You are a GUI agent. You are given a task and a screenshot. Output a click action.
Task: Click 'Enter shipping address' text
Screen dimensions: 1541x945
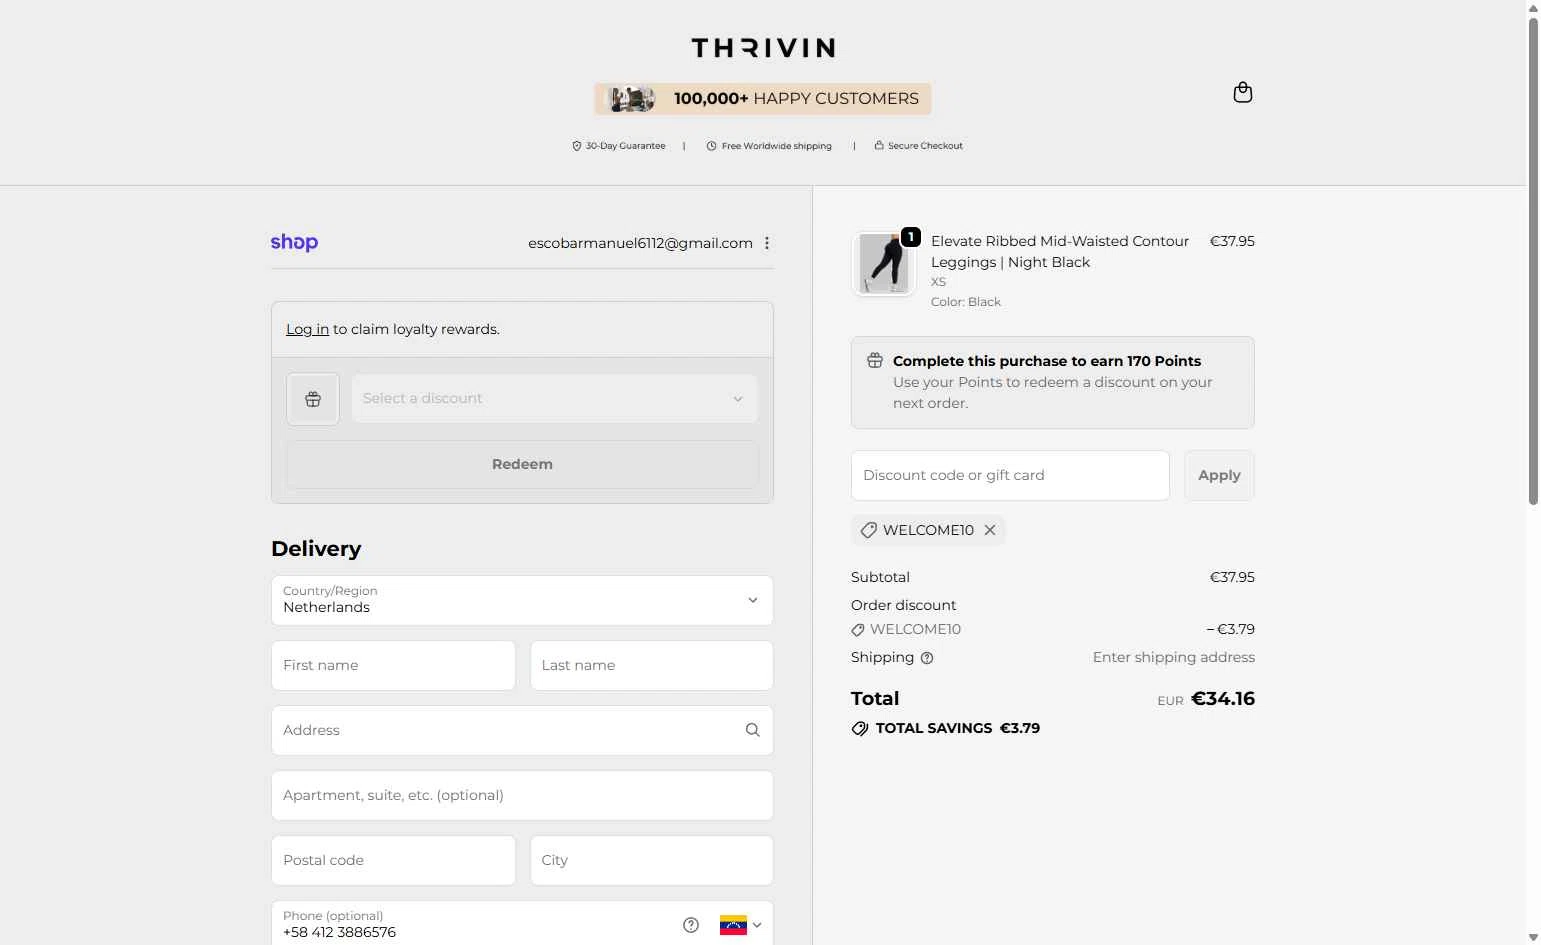1174,657
